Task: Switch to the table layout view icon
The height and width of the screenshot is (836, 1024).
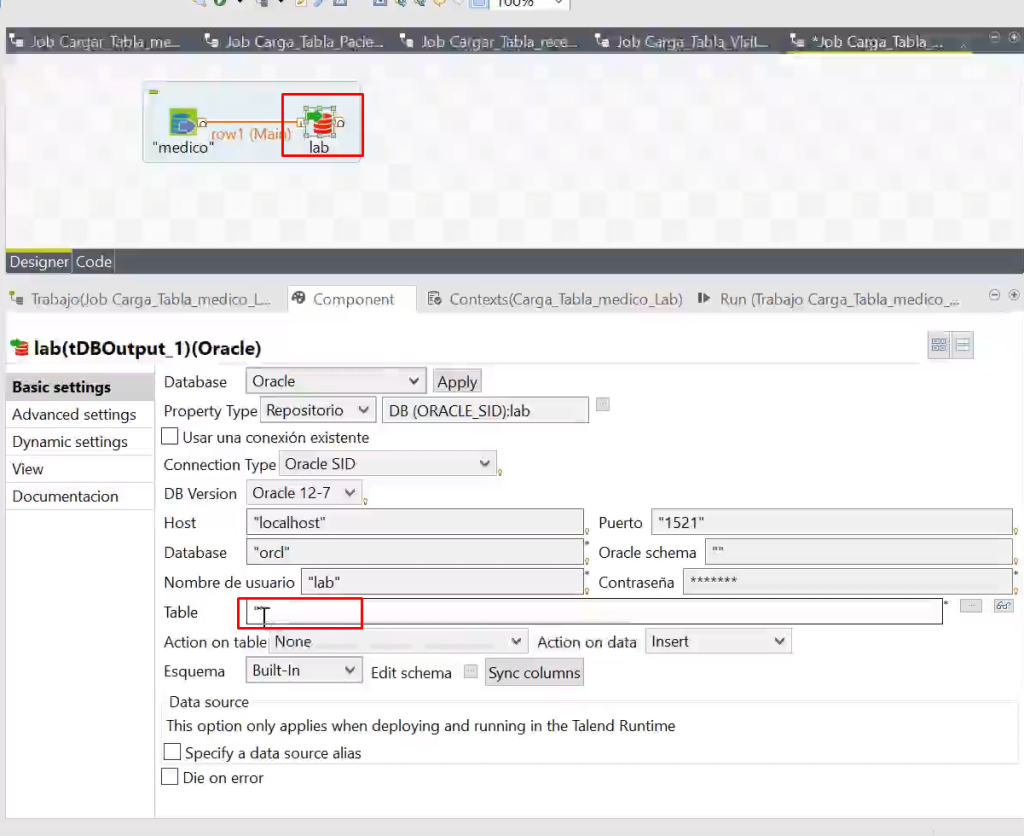Action: coord(939,345)
